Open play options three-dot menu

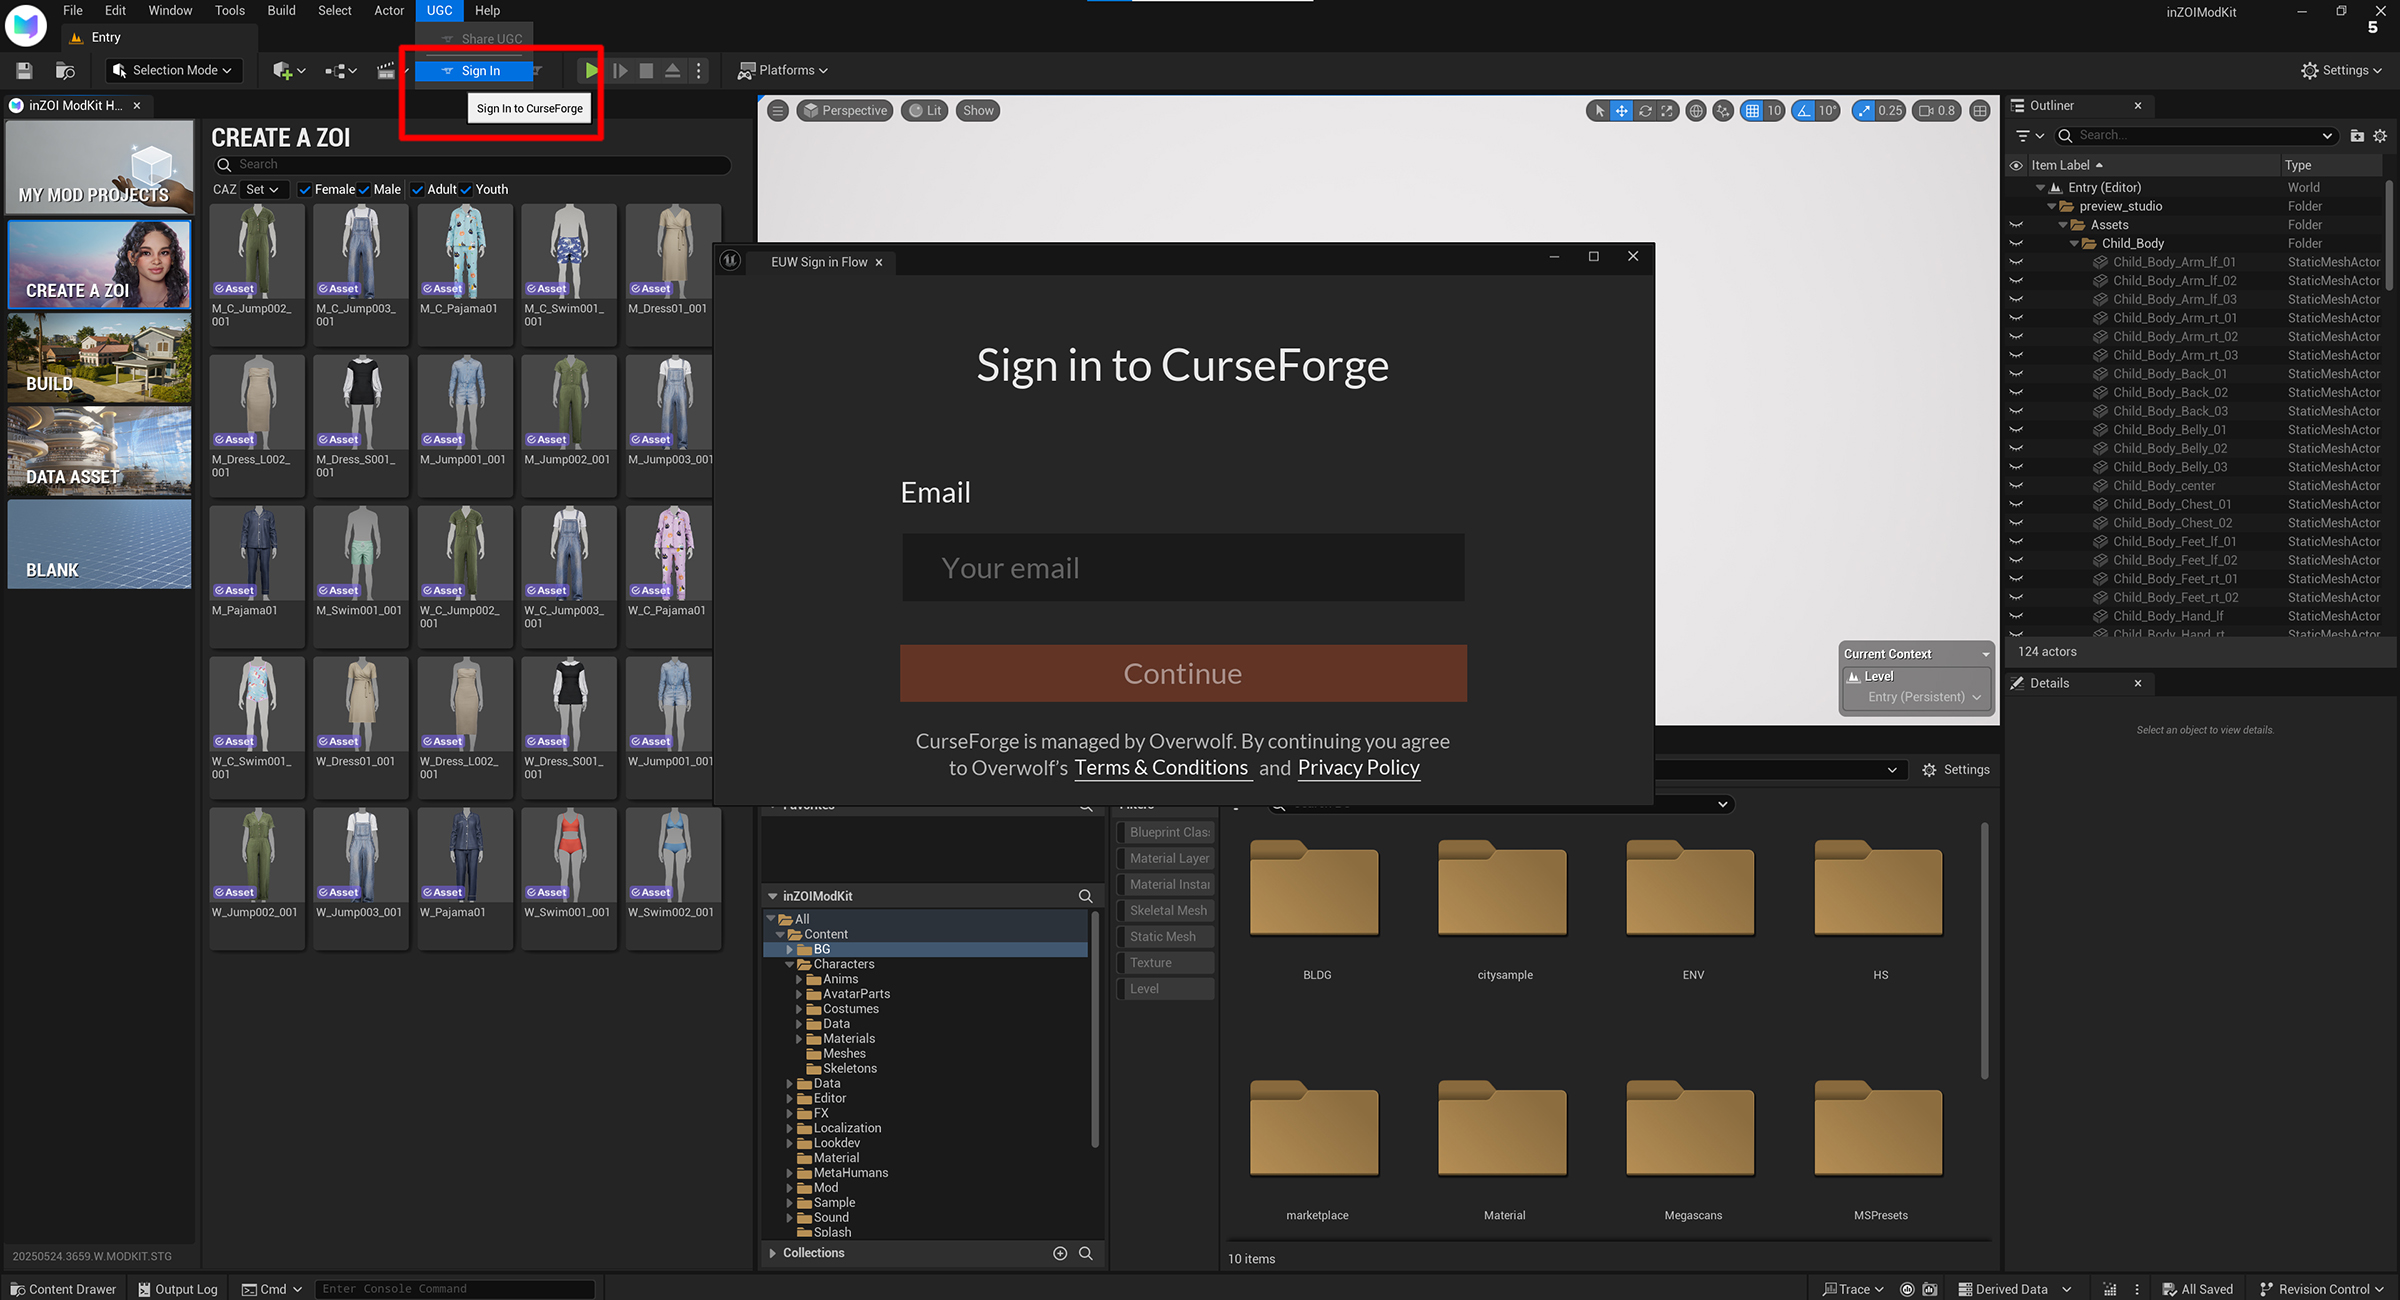(699, 70)
